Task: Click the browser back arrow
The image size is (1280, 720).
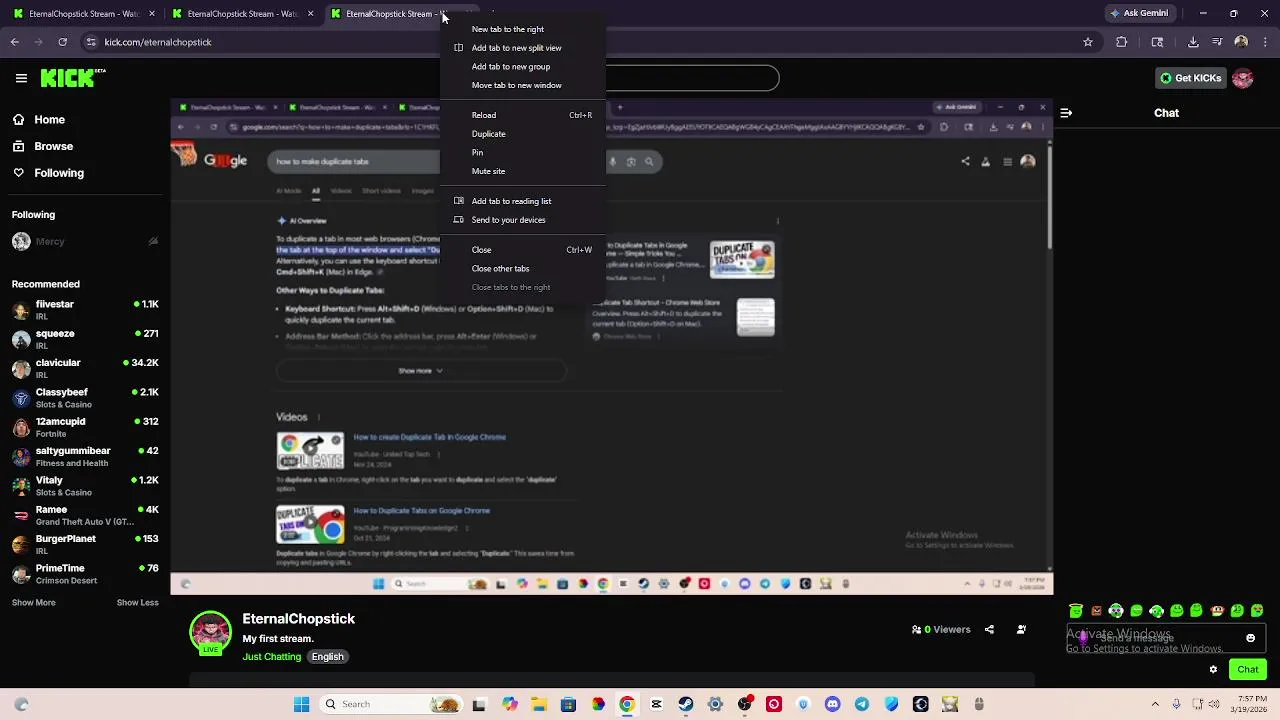Action: 14,42
